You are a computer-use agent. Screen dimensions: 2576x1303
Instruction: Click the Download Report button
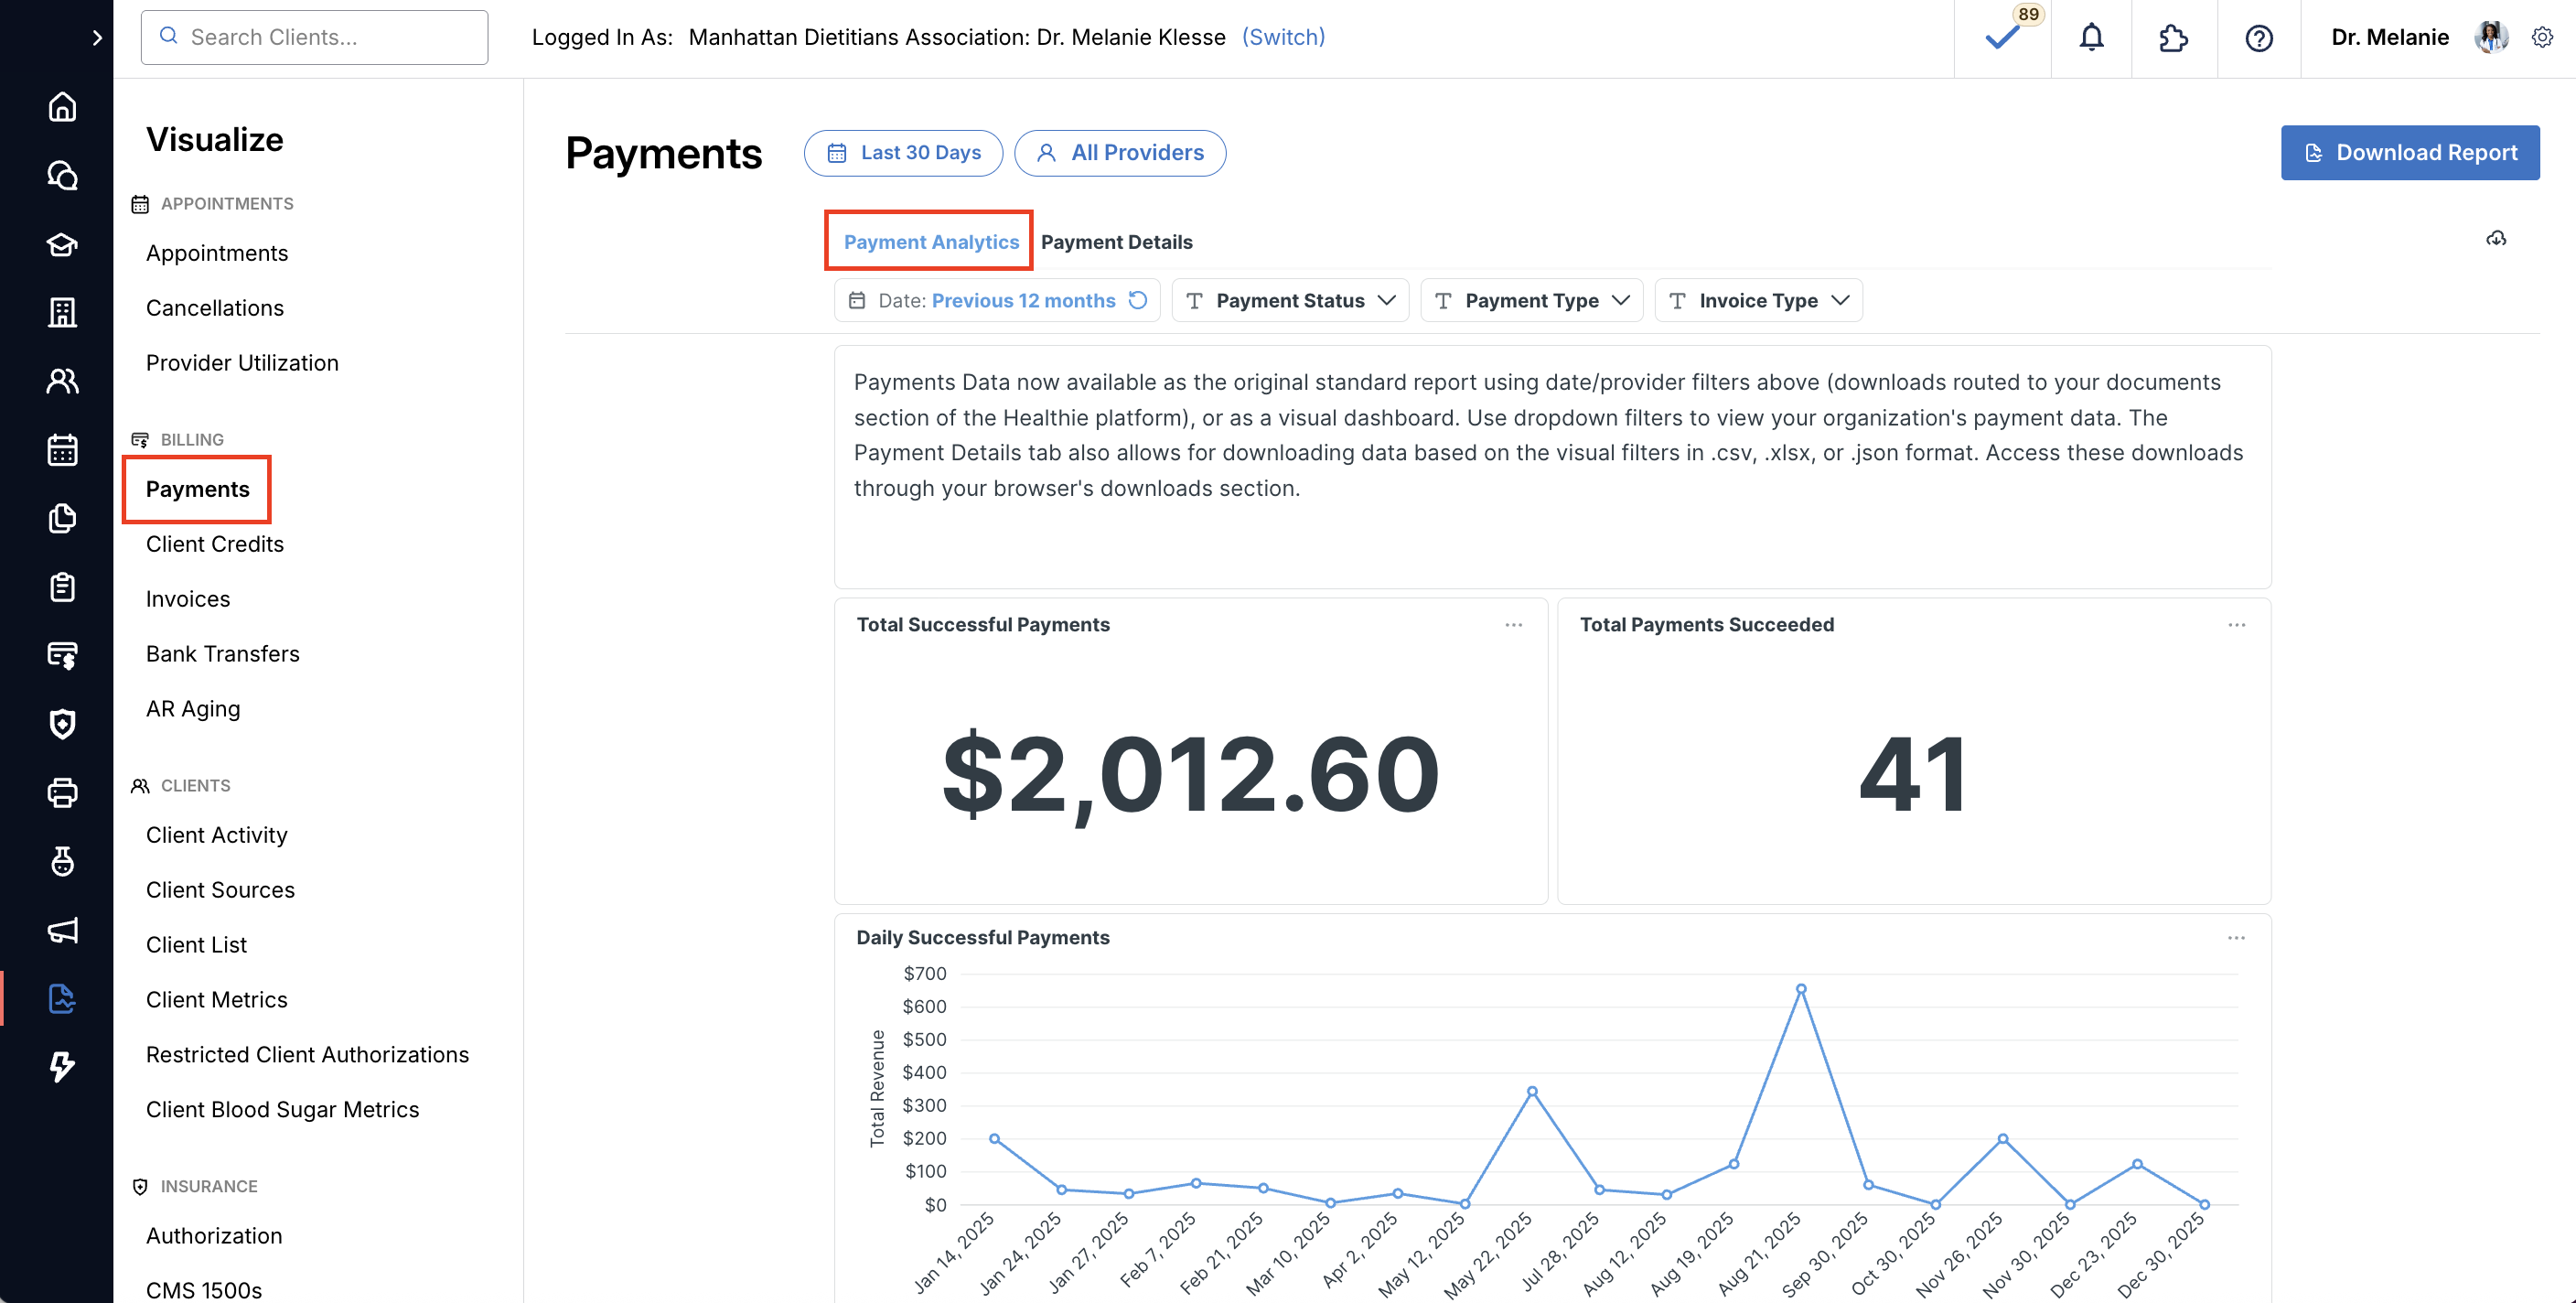[x=2409, y=152]
